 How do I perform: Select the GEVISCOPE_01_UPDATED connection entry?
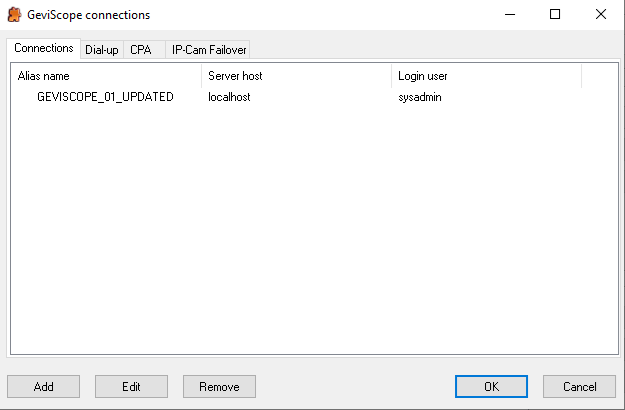point(105,97)
